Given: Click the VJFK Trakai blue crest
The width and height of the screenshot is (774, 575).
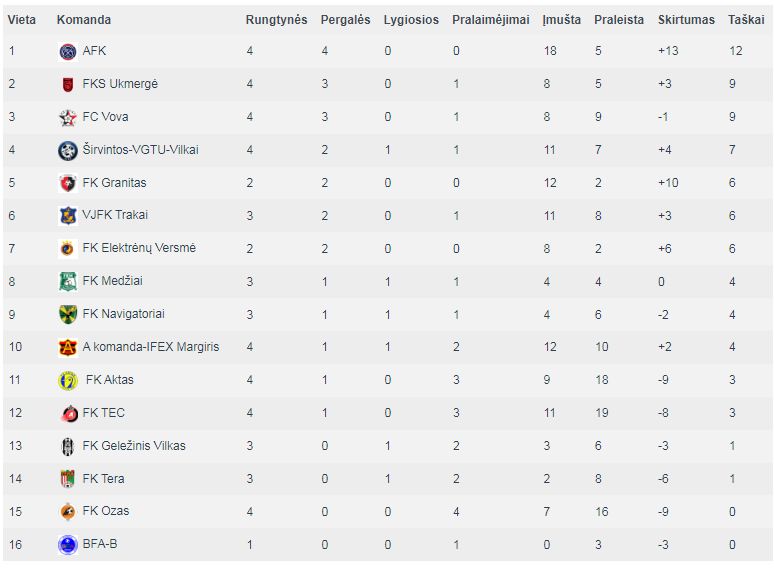Looking at the screenshot, I should point(68,216).
